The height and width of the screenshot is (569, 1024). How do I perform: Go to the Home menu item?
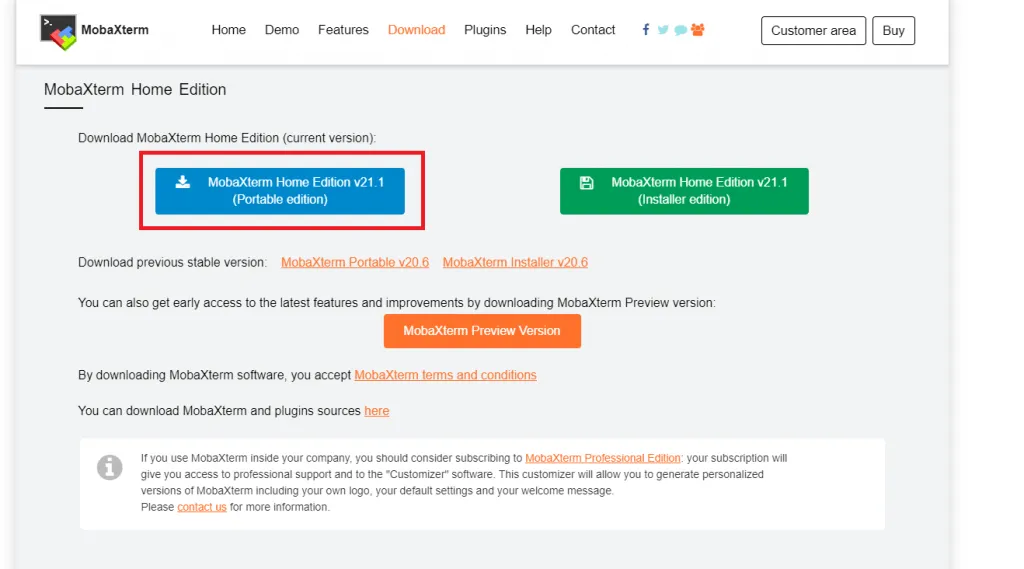229,30
